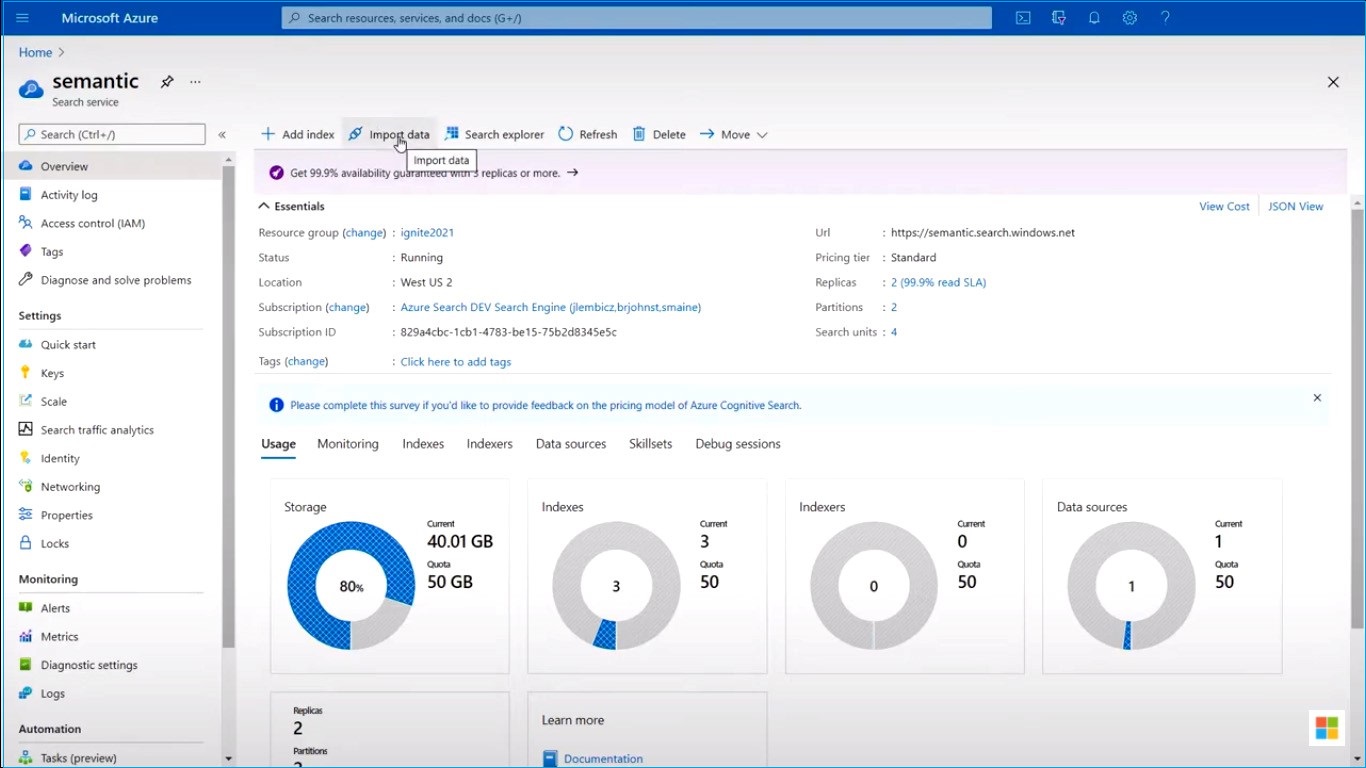Open Directories and subscriptions filter icon
The width and height of the screenshot is (1366, 768).
1059,18
